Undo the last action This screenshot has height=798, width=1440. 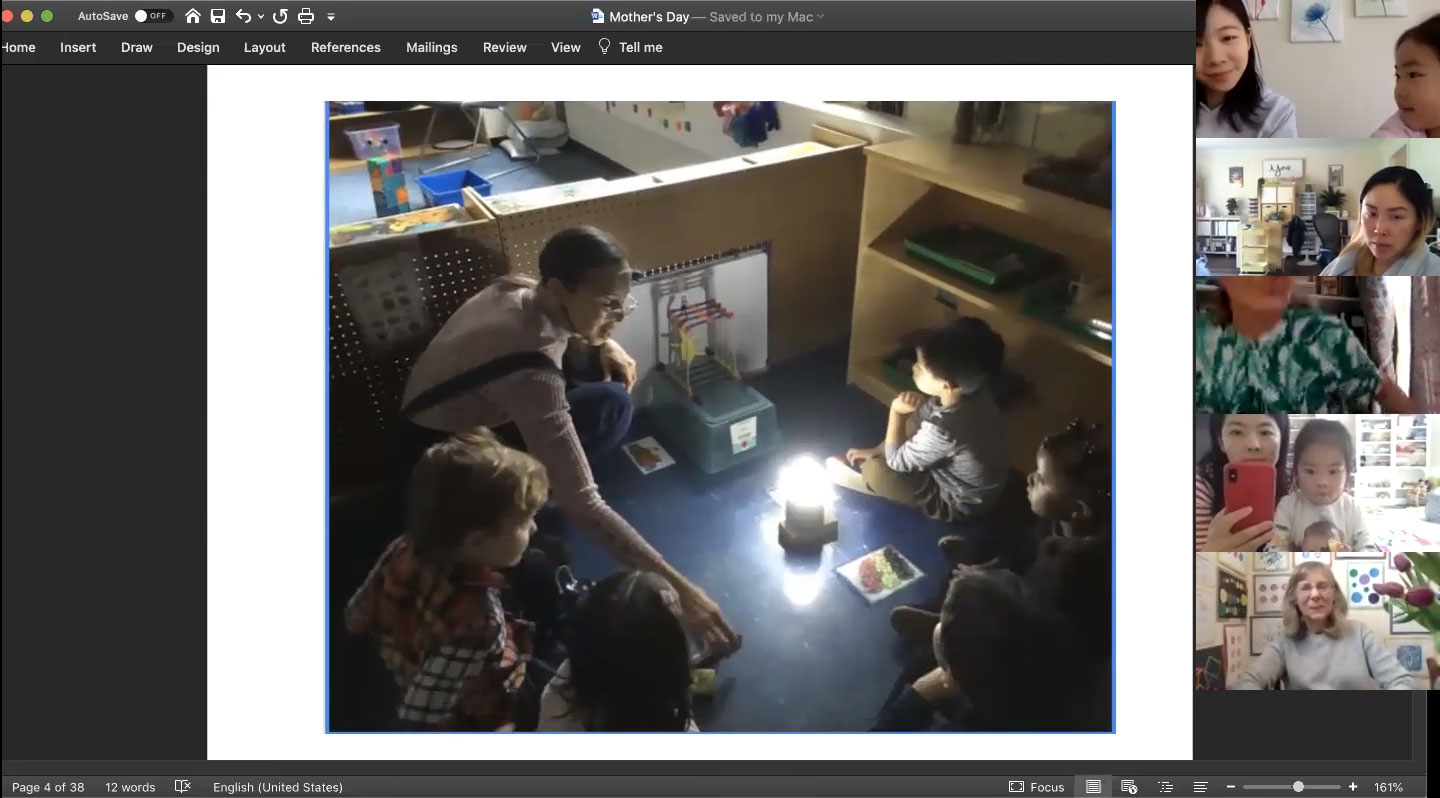pos(243,16)
